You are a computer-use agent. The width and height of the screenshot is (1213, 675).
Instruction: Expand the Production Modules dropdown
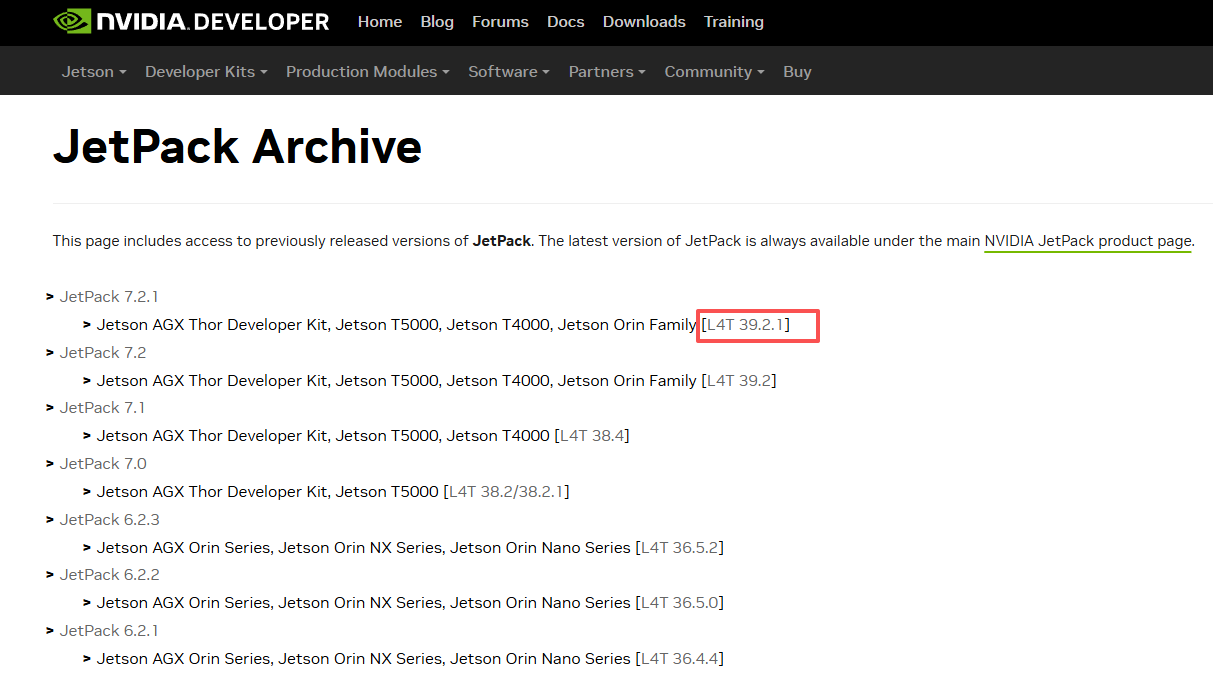tap(368, 71)
